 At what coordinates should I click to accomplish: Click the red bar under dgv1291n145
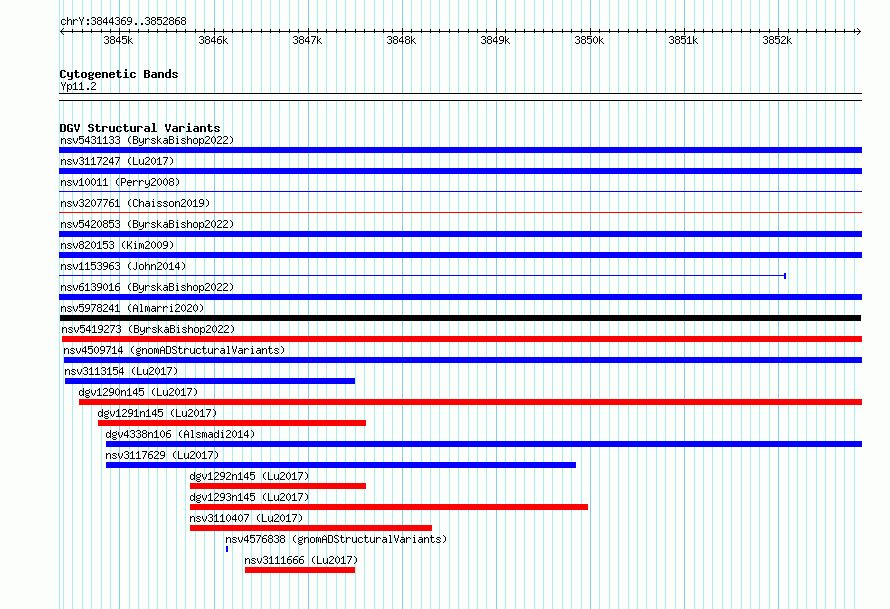pyautogui.click(x=232, y=423)
